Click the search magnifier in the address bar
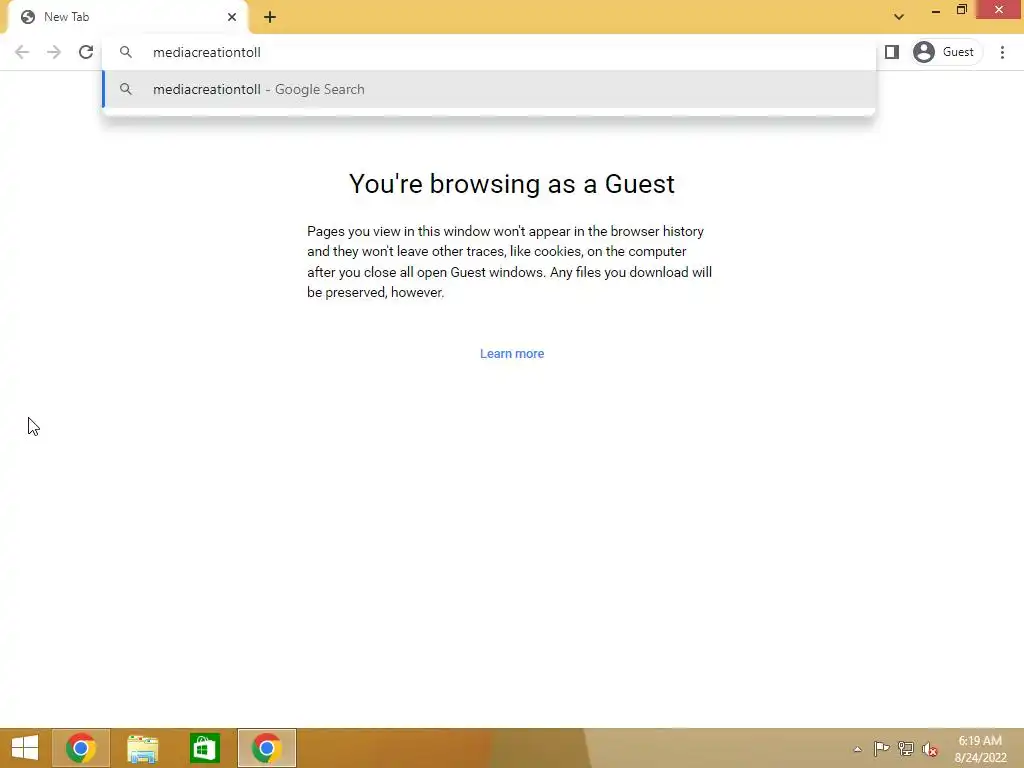Image resolution: width=1024 pixels, height=768 pixels. [x=126, y=52]
